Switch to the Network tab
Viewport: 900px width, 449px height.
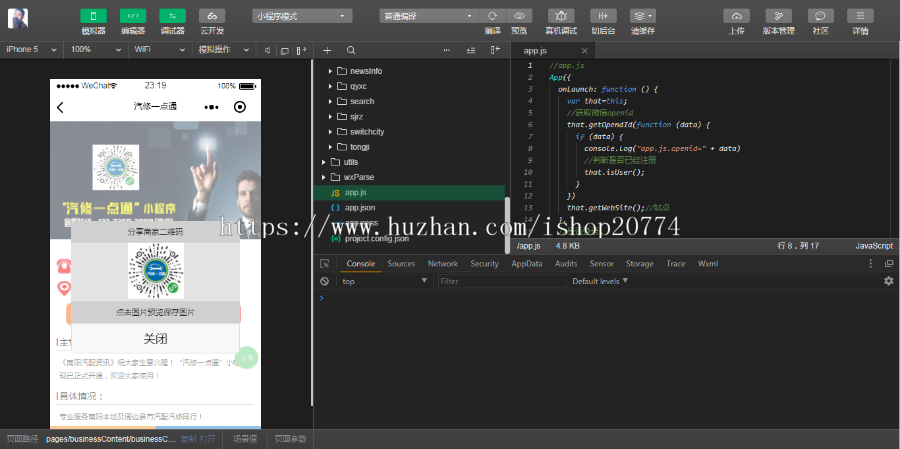point(442,264)
